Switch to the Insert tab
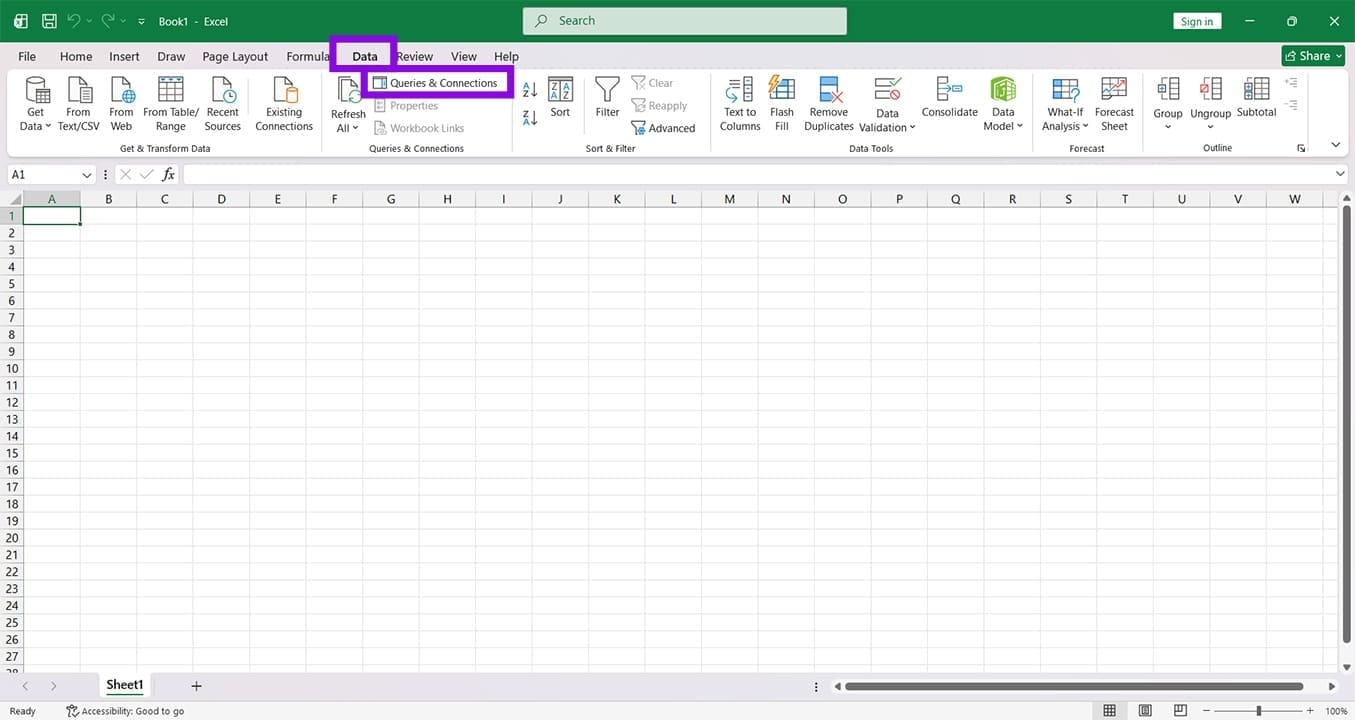1355x720 pixels. coord(124,56)
